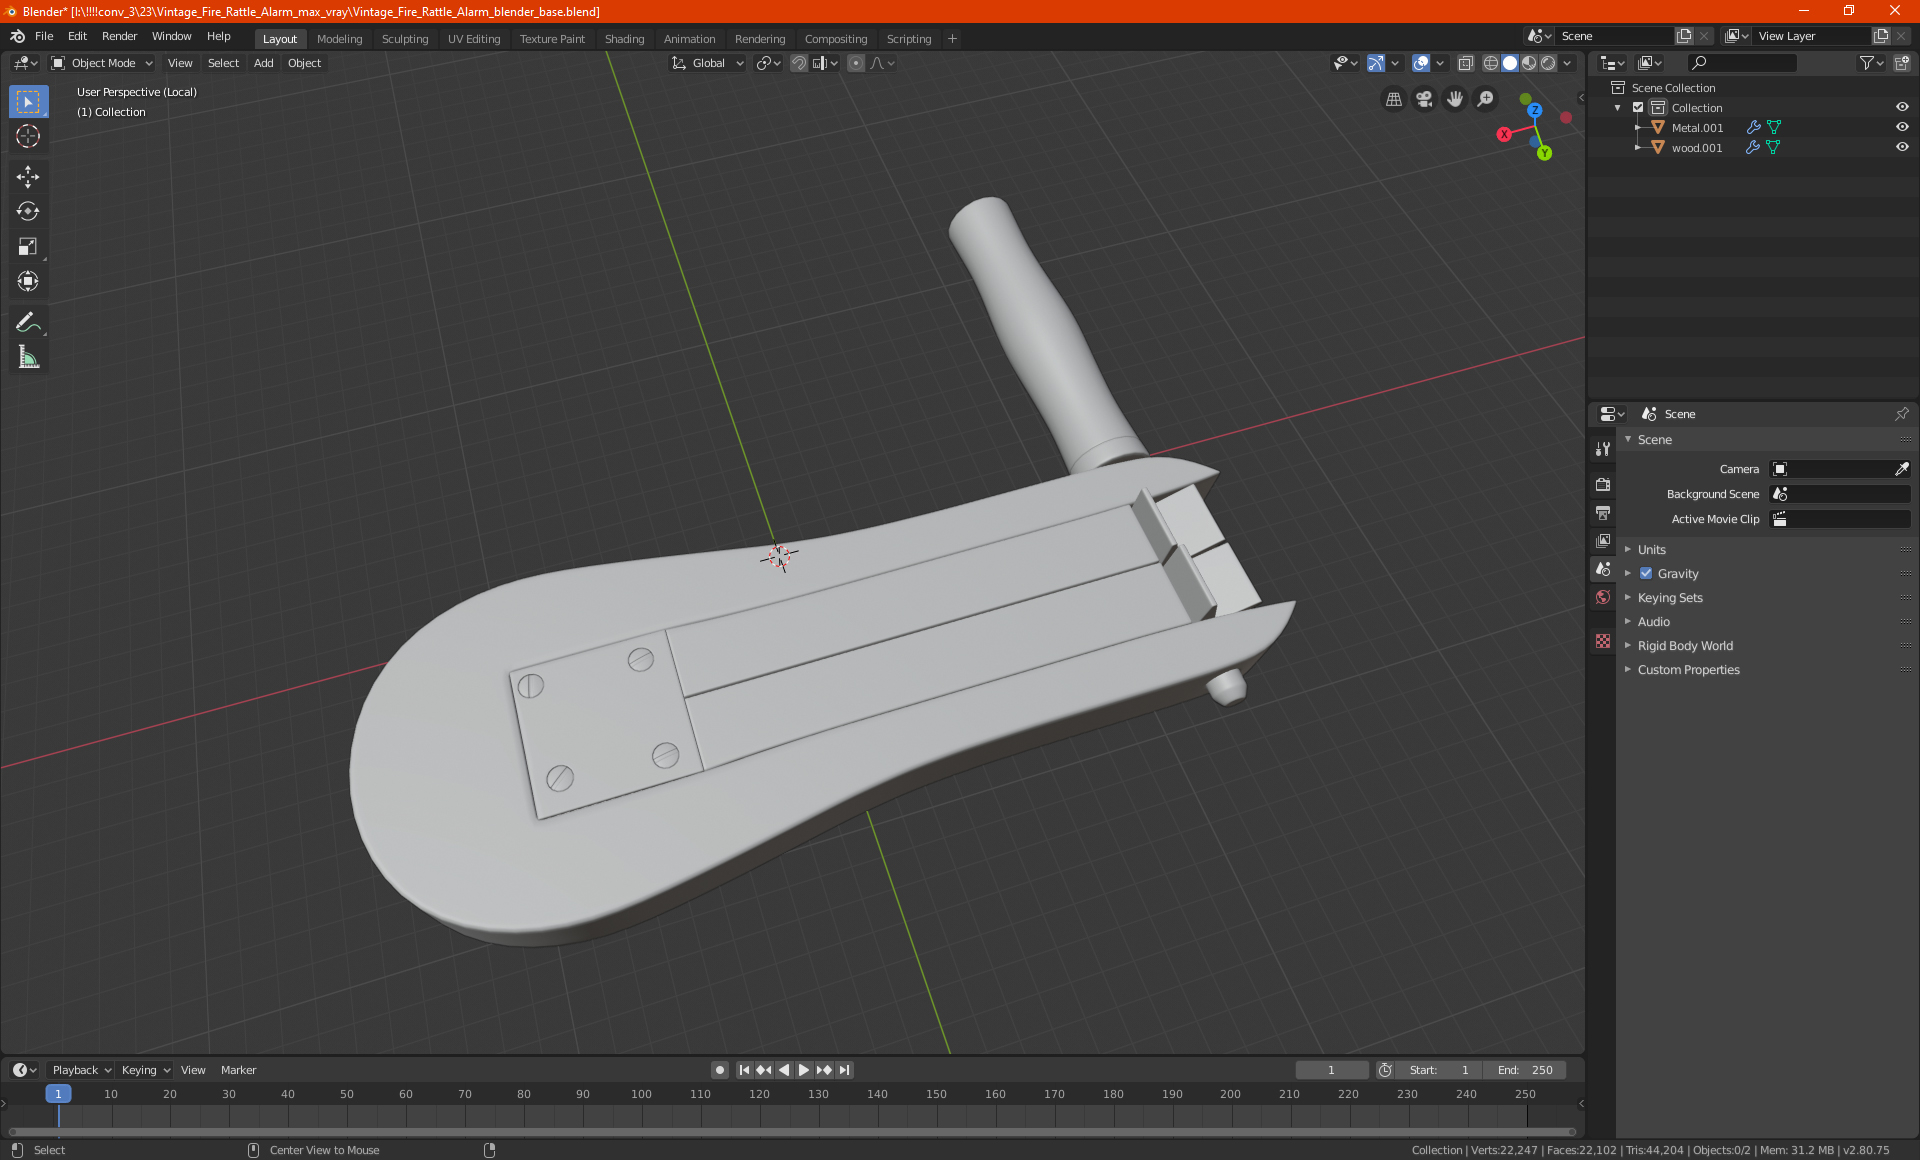This screenshot has height=1160, width=1920.
Task: Click frame 120 on the timeline
Action: (x=759, y=1094)
